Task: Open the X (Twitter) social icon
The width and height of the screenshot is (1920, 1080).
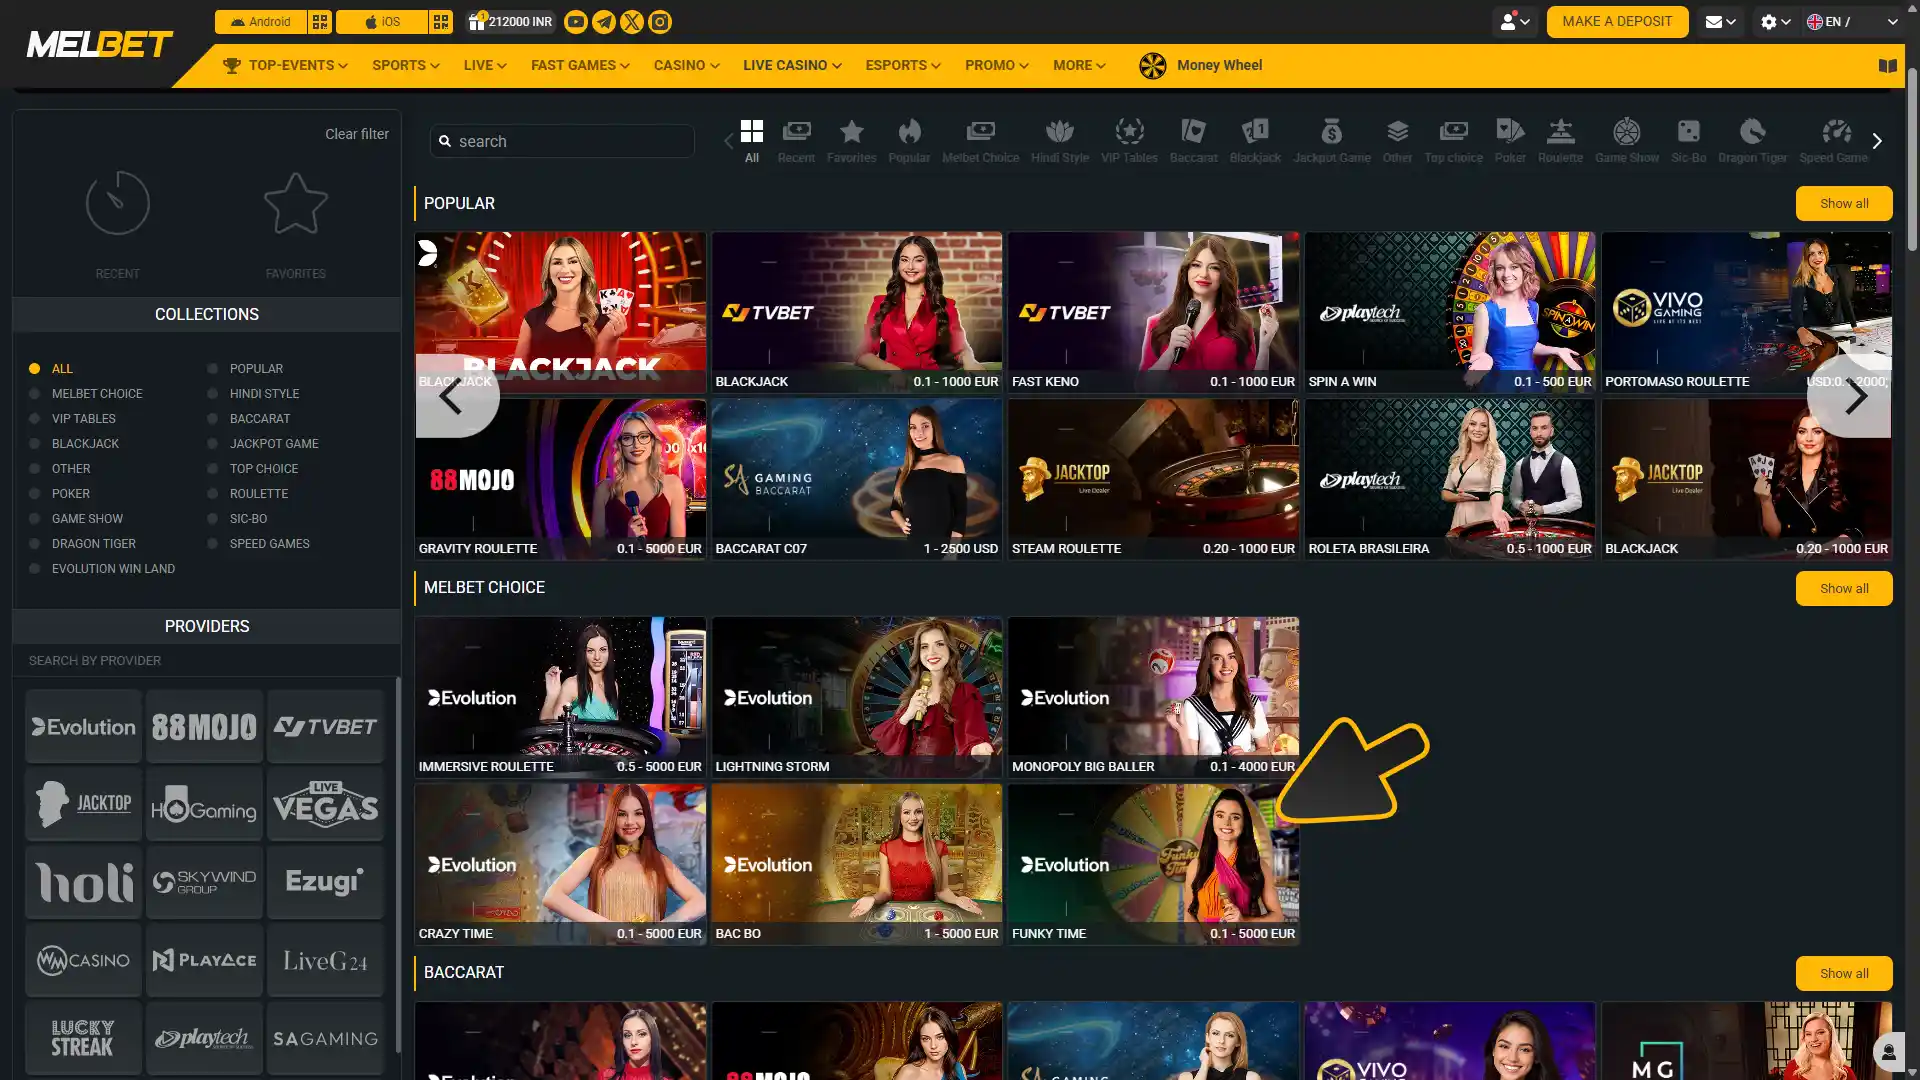Action: click(x=632, y=22)
